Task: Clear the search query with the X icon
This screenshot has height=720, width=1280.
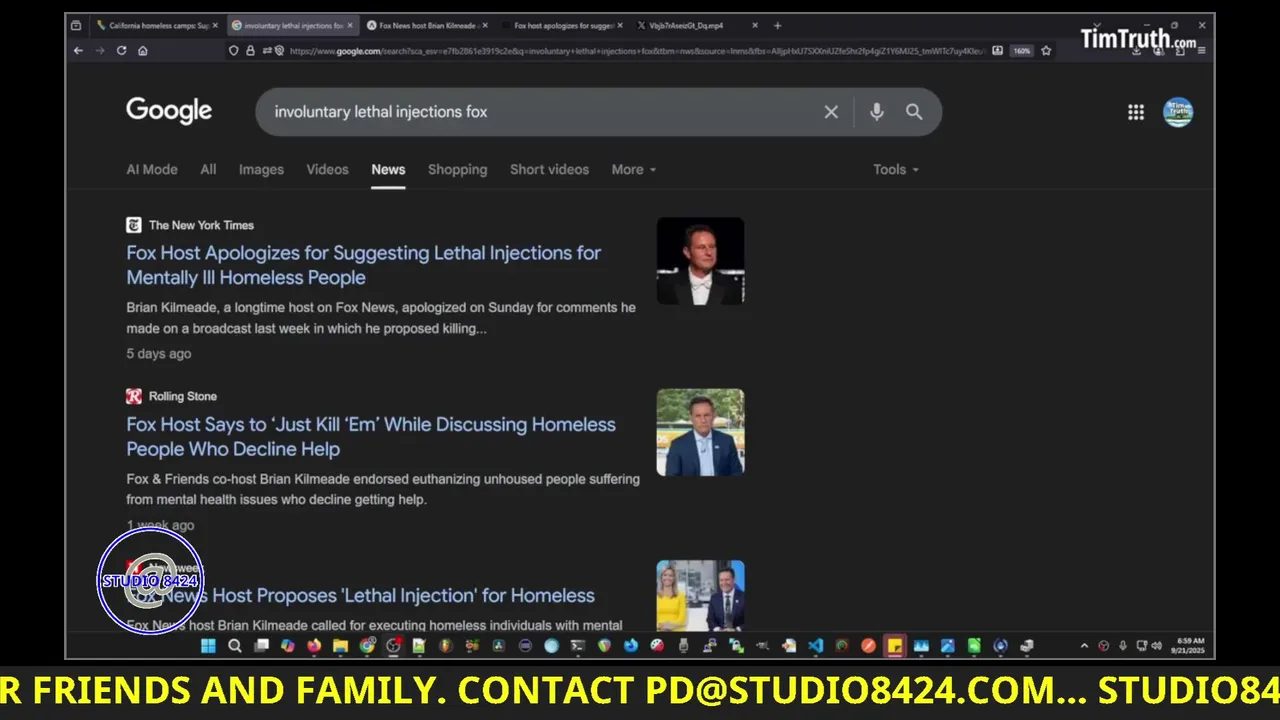Action: point(831,112)
